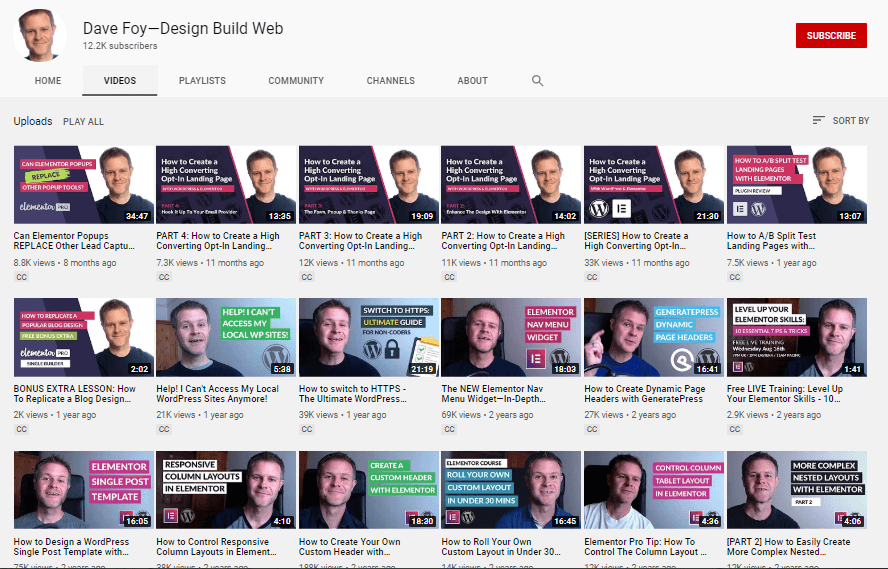Open the channel search magnifier icon

tap(537, 80)
